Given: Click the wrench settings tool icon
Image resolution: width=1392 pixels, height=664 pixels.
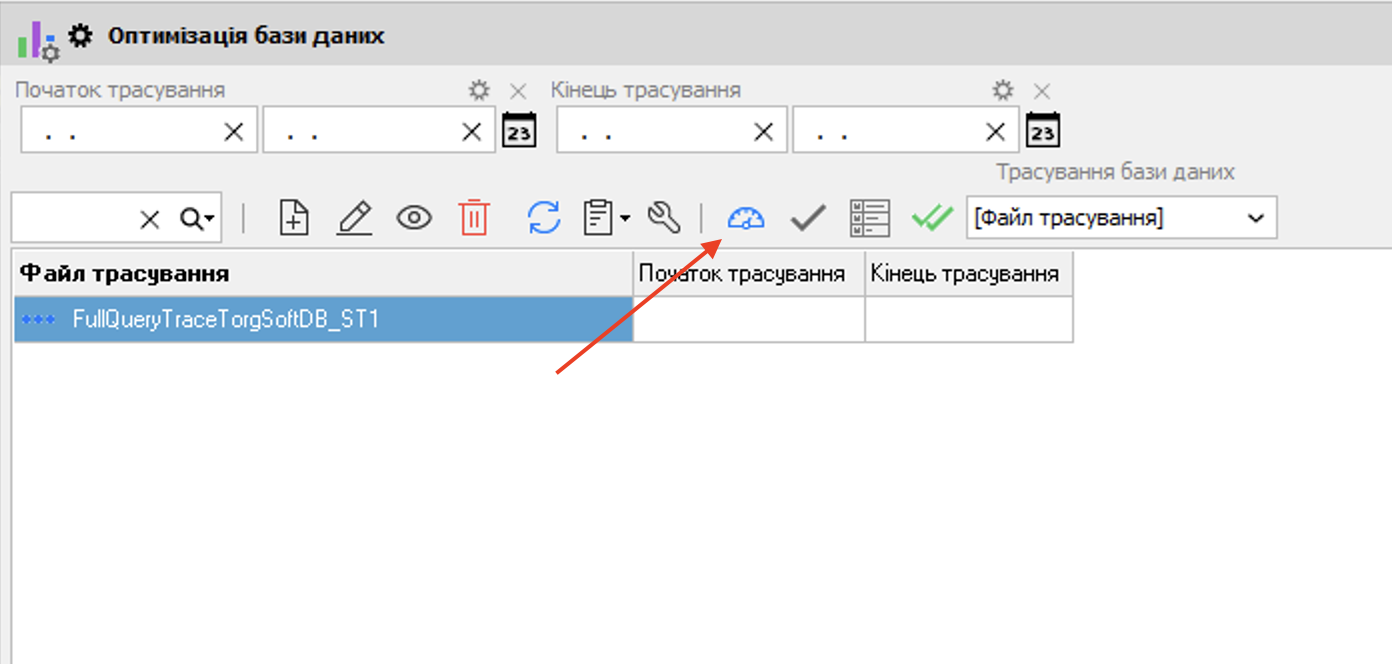Looking at the screenshot, I should [x=664, y=217].
